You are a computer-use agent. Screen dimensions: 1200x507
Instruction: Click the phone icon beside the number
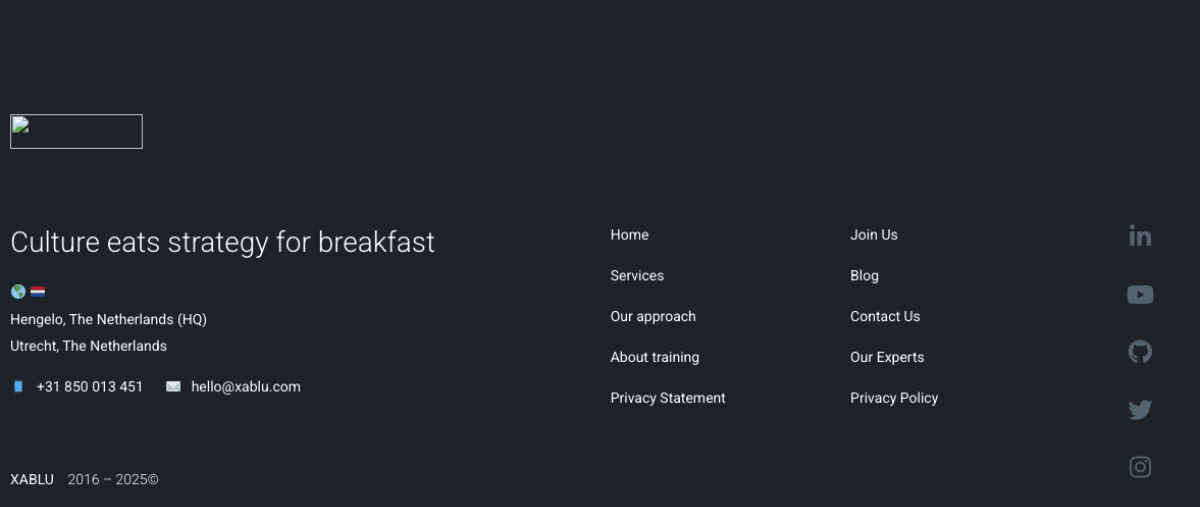point(18,387)
